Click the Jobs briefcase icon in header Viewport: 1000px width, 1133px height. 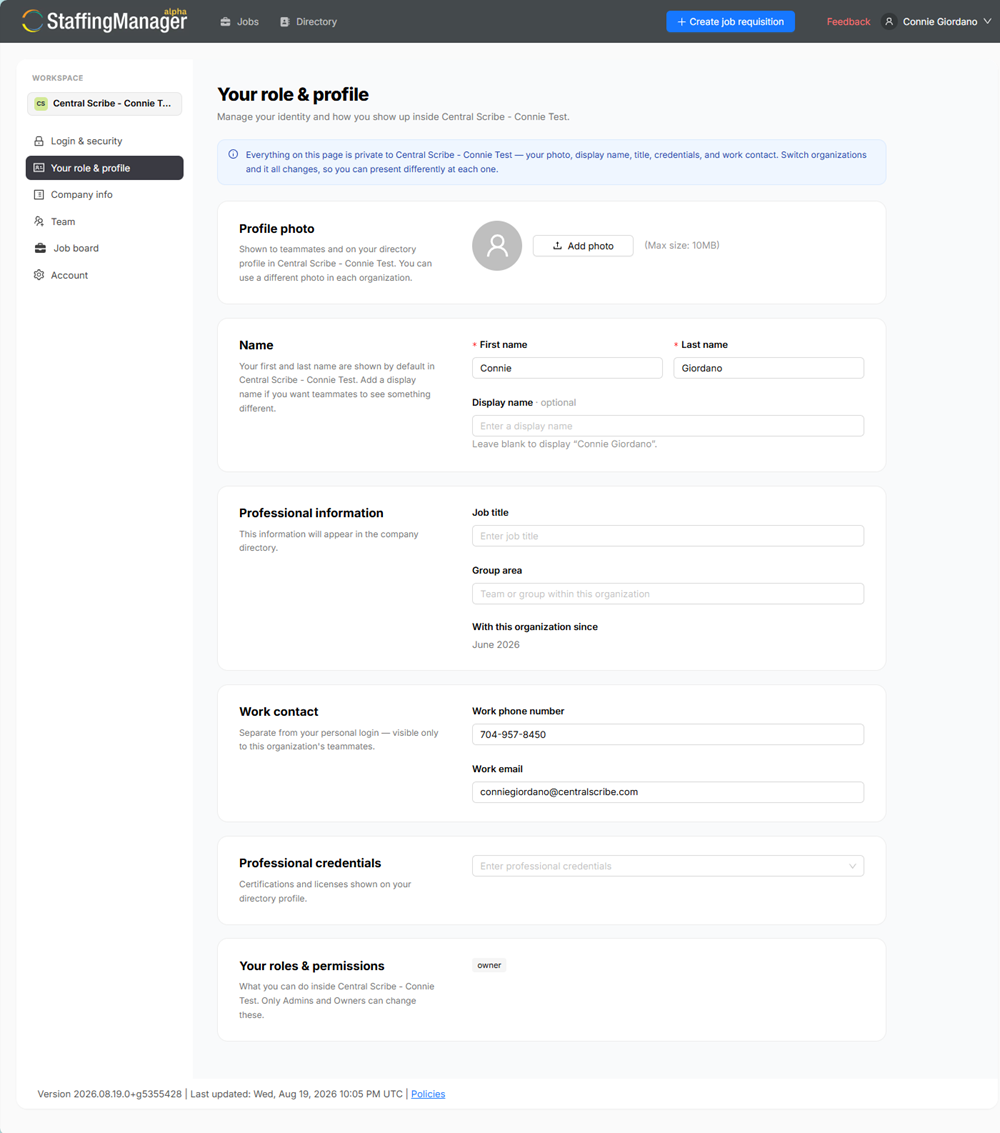225,22
